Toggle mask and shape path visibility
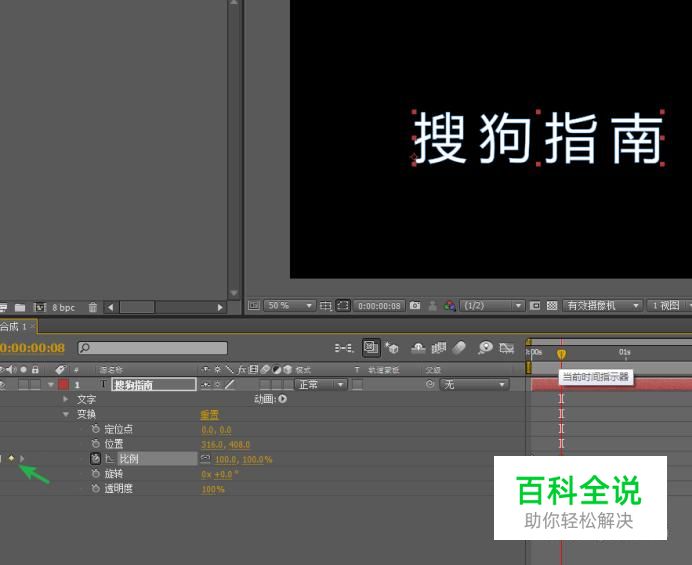The height and width of the screenshot is (565, 692). [343, 305]
